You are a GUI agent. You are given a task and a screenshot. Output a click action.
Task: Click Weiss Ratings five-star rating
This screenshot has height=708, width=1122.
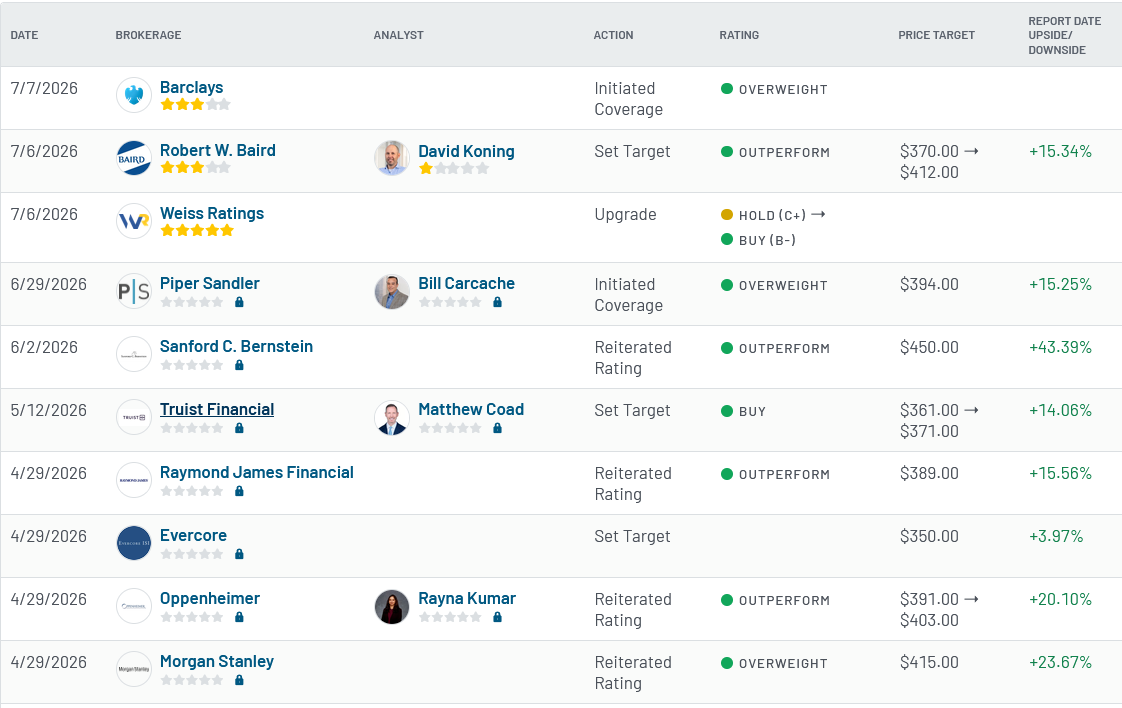tap(197, 231)
